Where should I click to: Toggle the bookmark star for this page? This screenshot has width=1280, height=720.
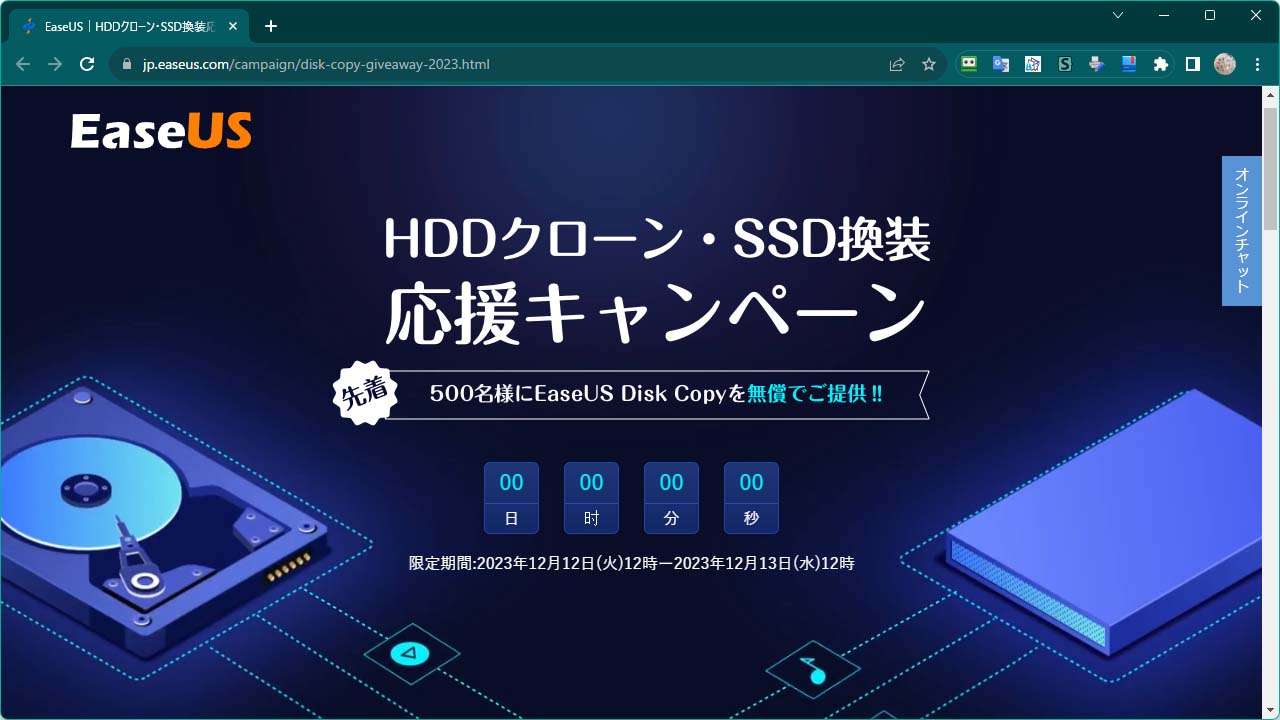pos(929,63)
